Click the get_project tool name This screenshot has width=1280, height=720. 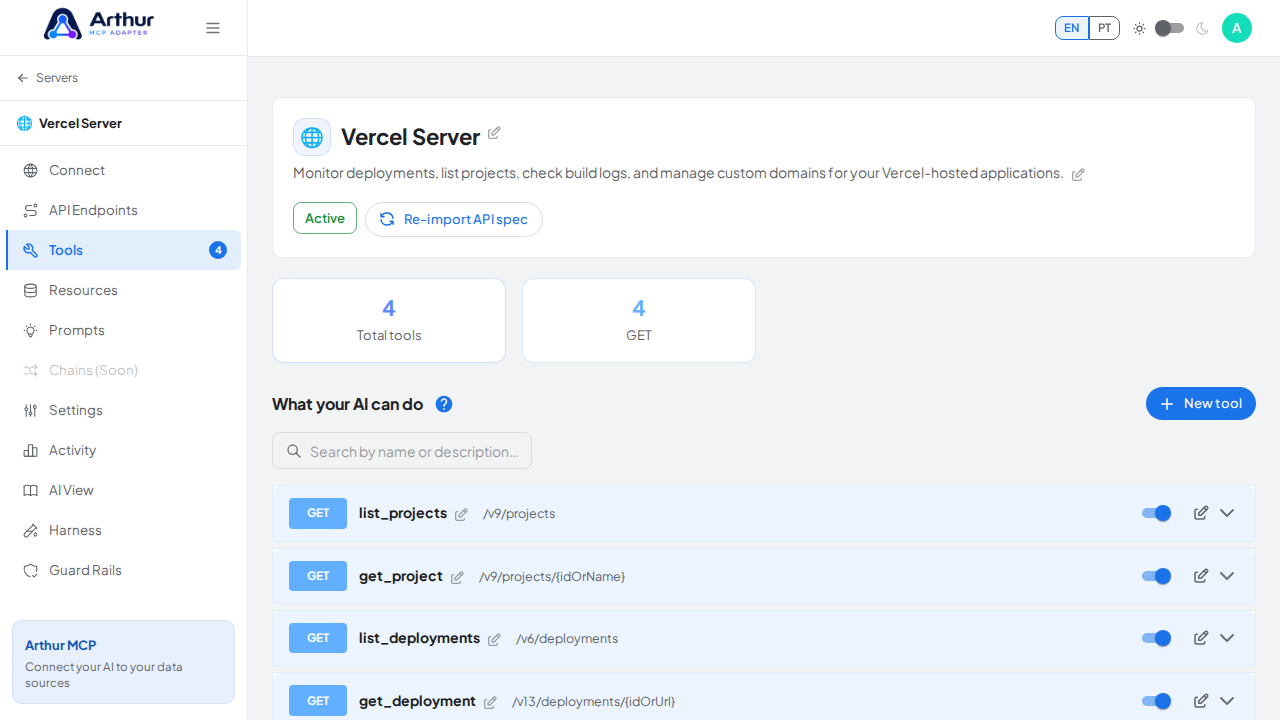point(401,576)
